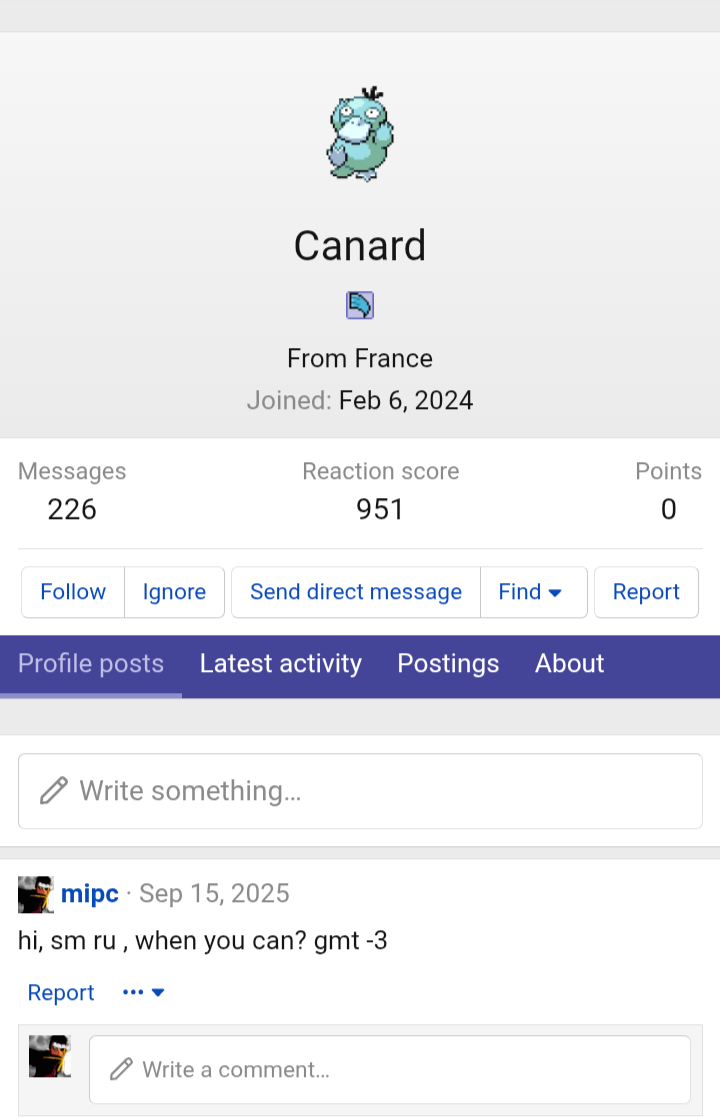Focus the Write a comment field
This screenshot has width=720, height=1117.
click(390, 1069)
